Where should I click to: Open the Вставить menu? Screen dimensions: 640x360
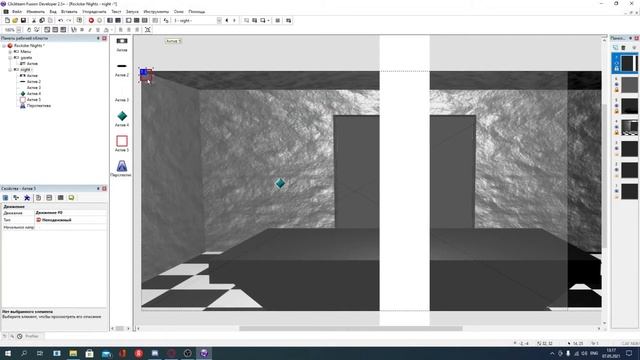pos(69,12)
